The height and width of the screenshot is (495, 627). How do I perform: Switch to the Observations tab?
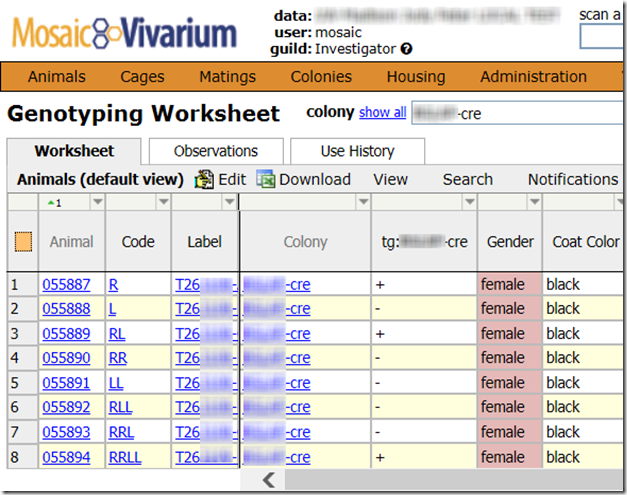coord(216,151)
